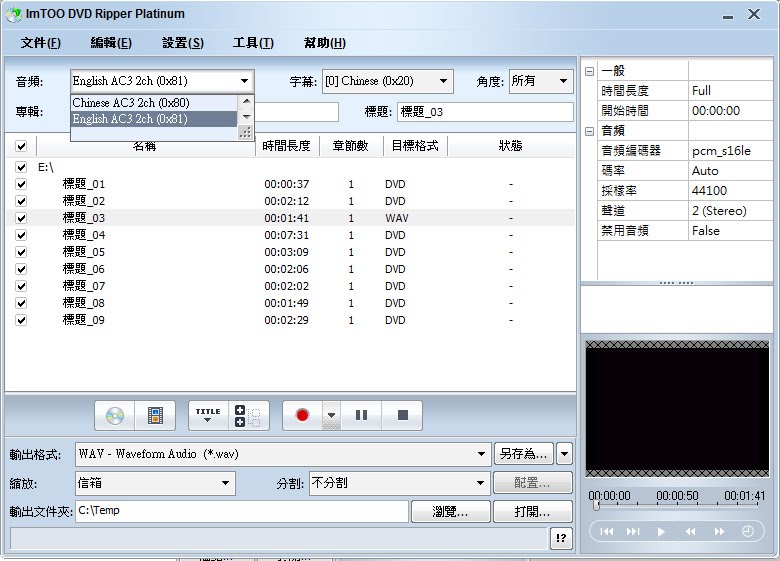Uncheck 標題_06 checkbox

pyautogui.click(x=21, y=269)
